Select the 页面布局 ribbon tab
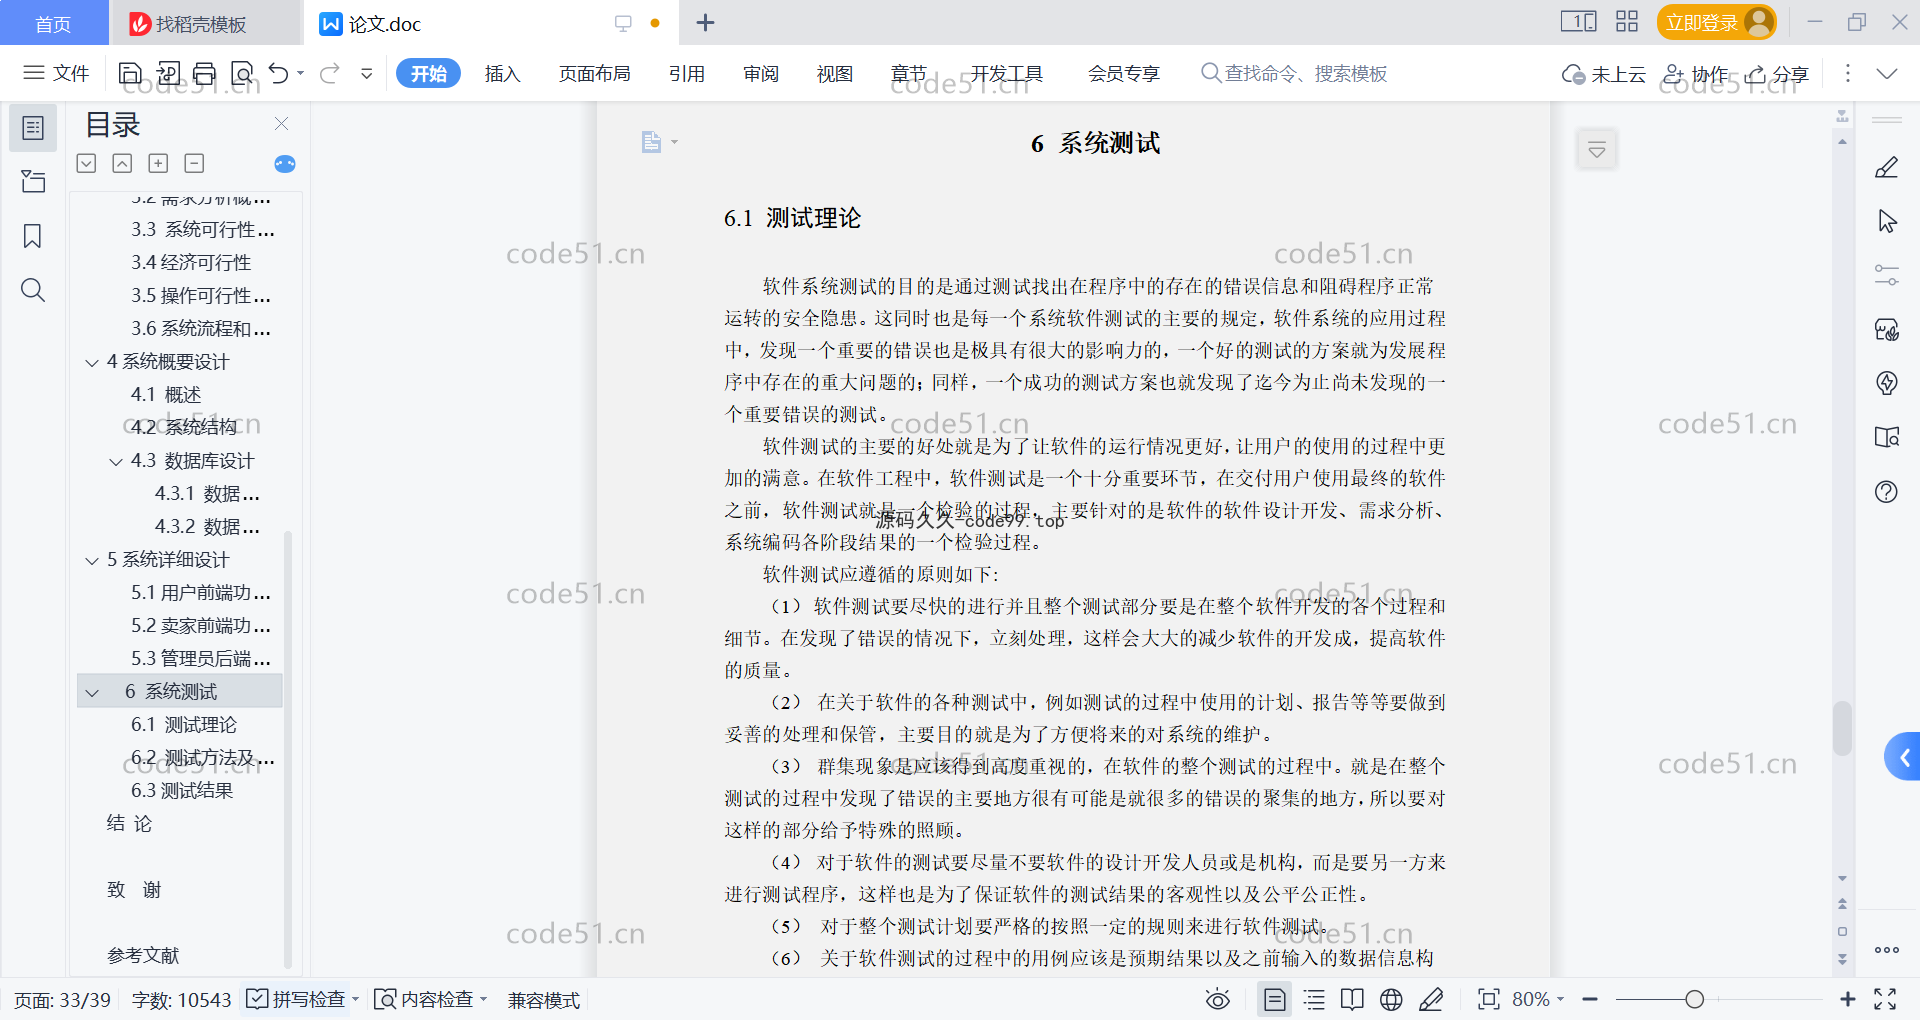The image size is (1920, 1020). pos(594,73)
